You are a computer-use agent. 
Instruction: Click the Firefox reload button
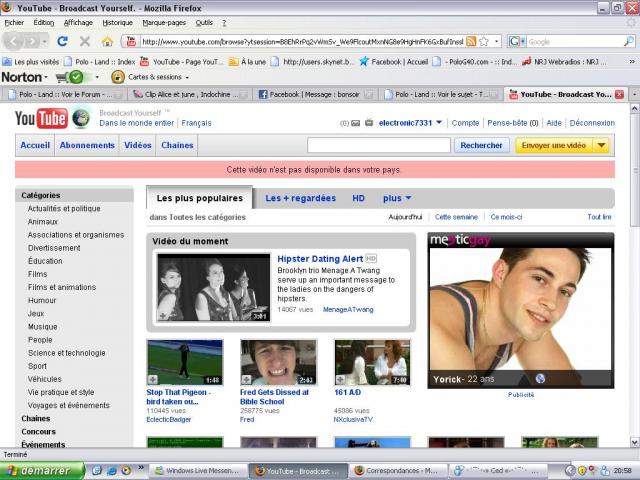coord(62,41)
